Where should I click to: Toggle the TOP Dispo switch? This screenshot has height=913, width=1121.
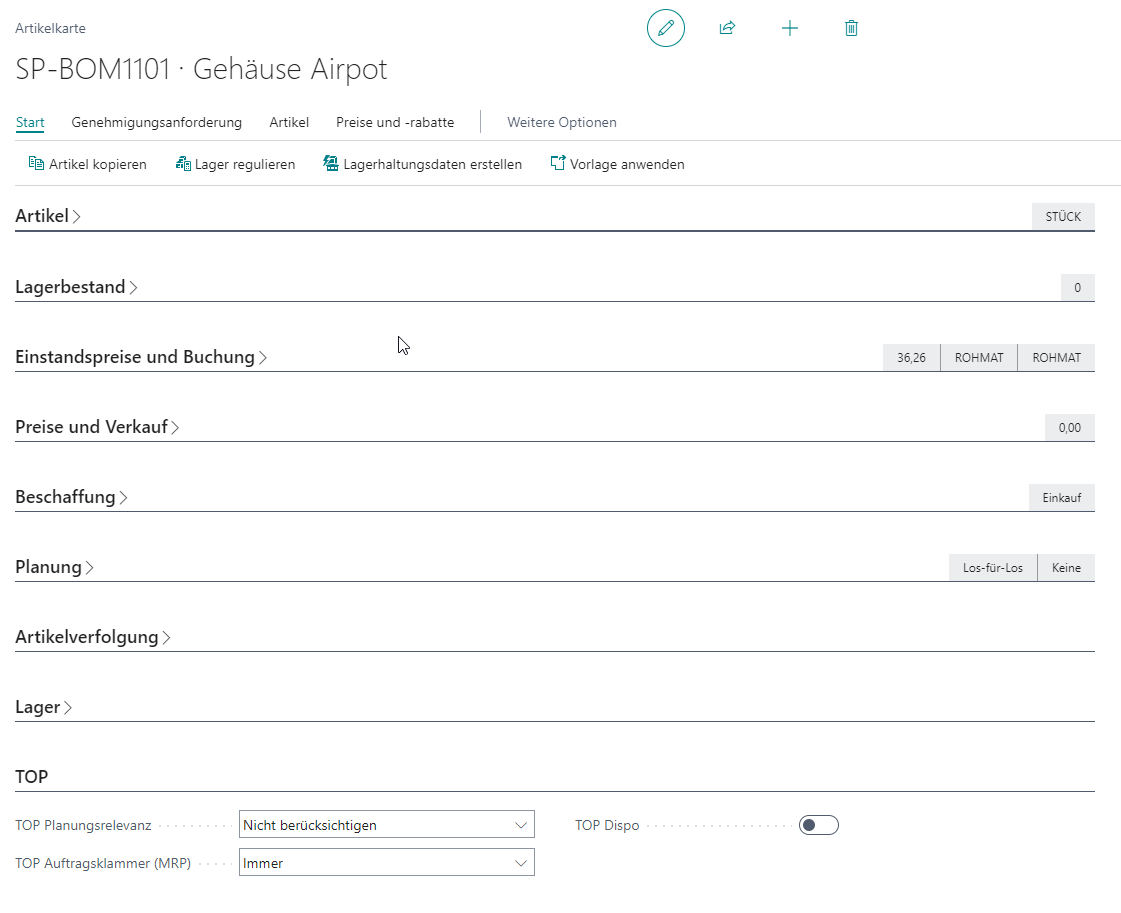click(x=818, y=825)
